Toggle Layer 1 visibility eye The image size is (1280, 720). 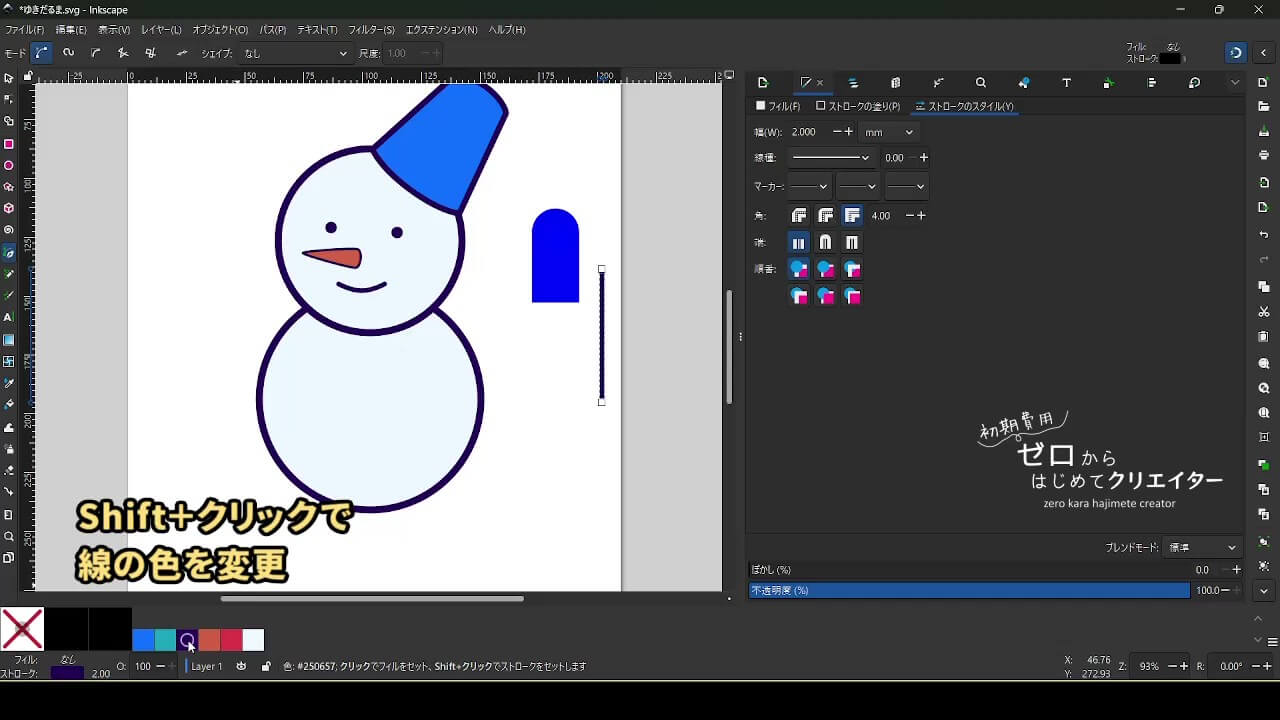click(241, 666)
